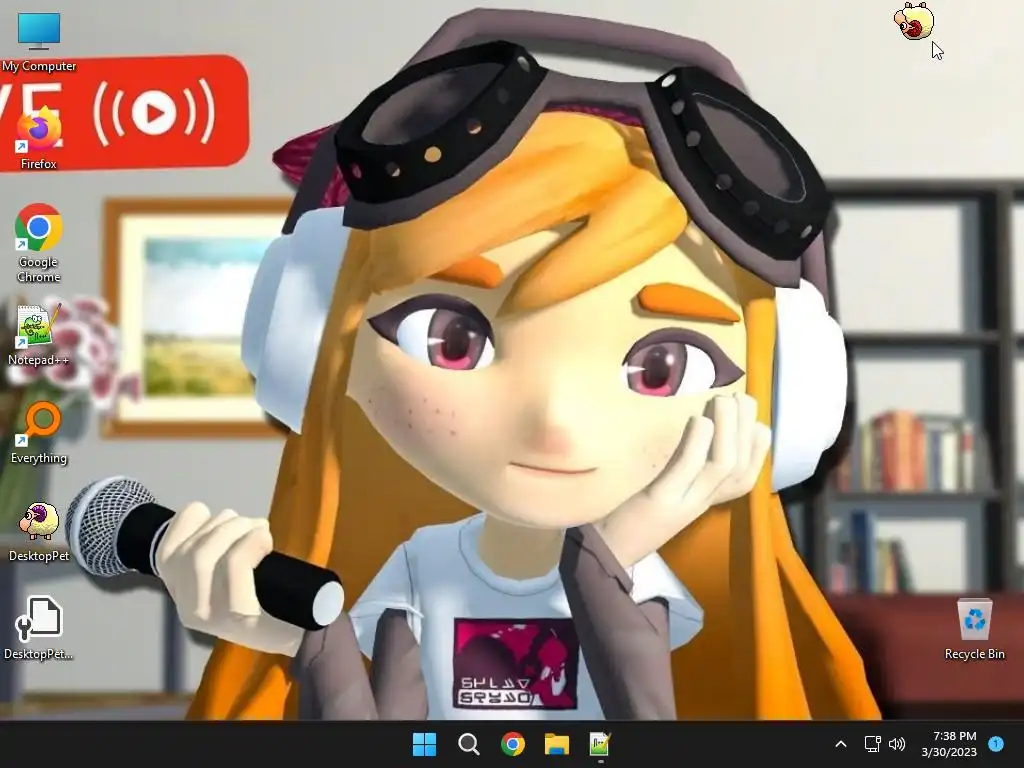The width and height of the screenshot is (1024, 768).
Task: Open the clock showing 7:38 PM
Action: point(949,744)
